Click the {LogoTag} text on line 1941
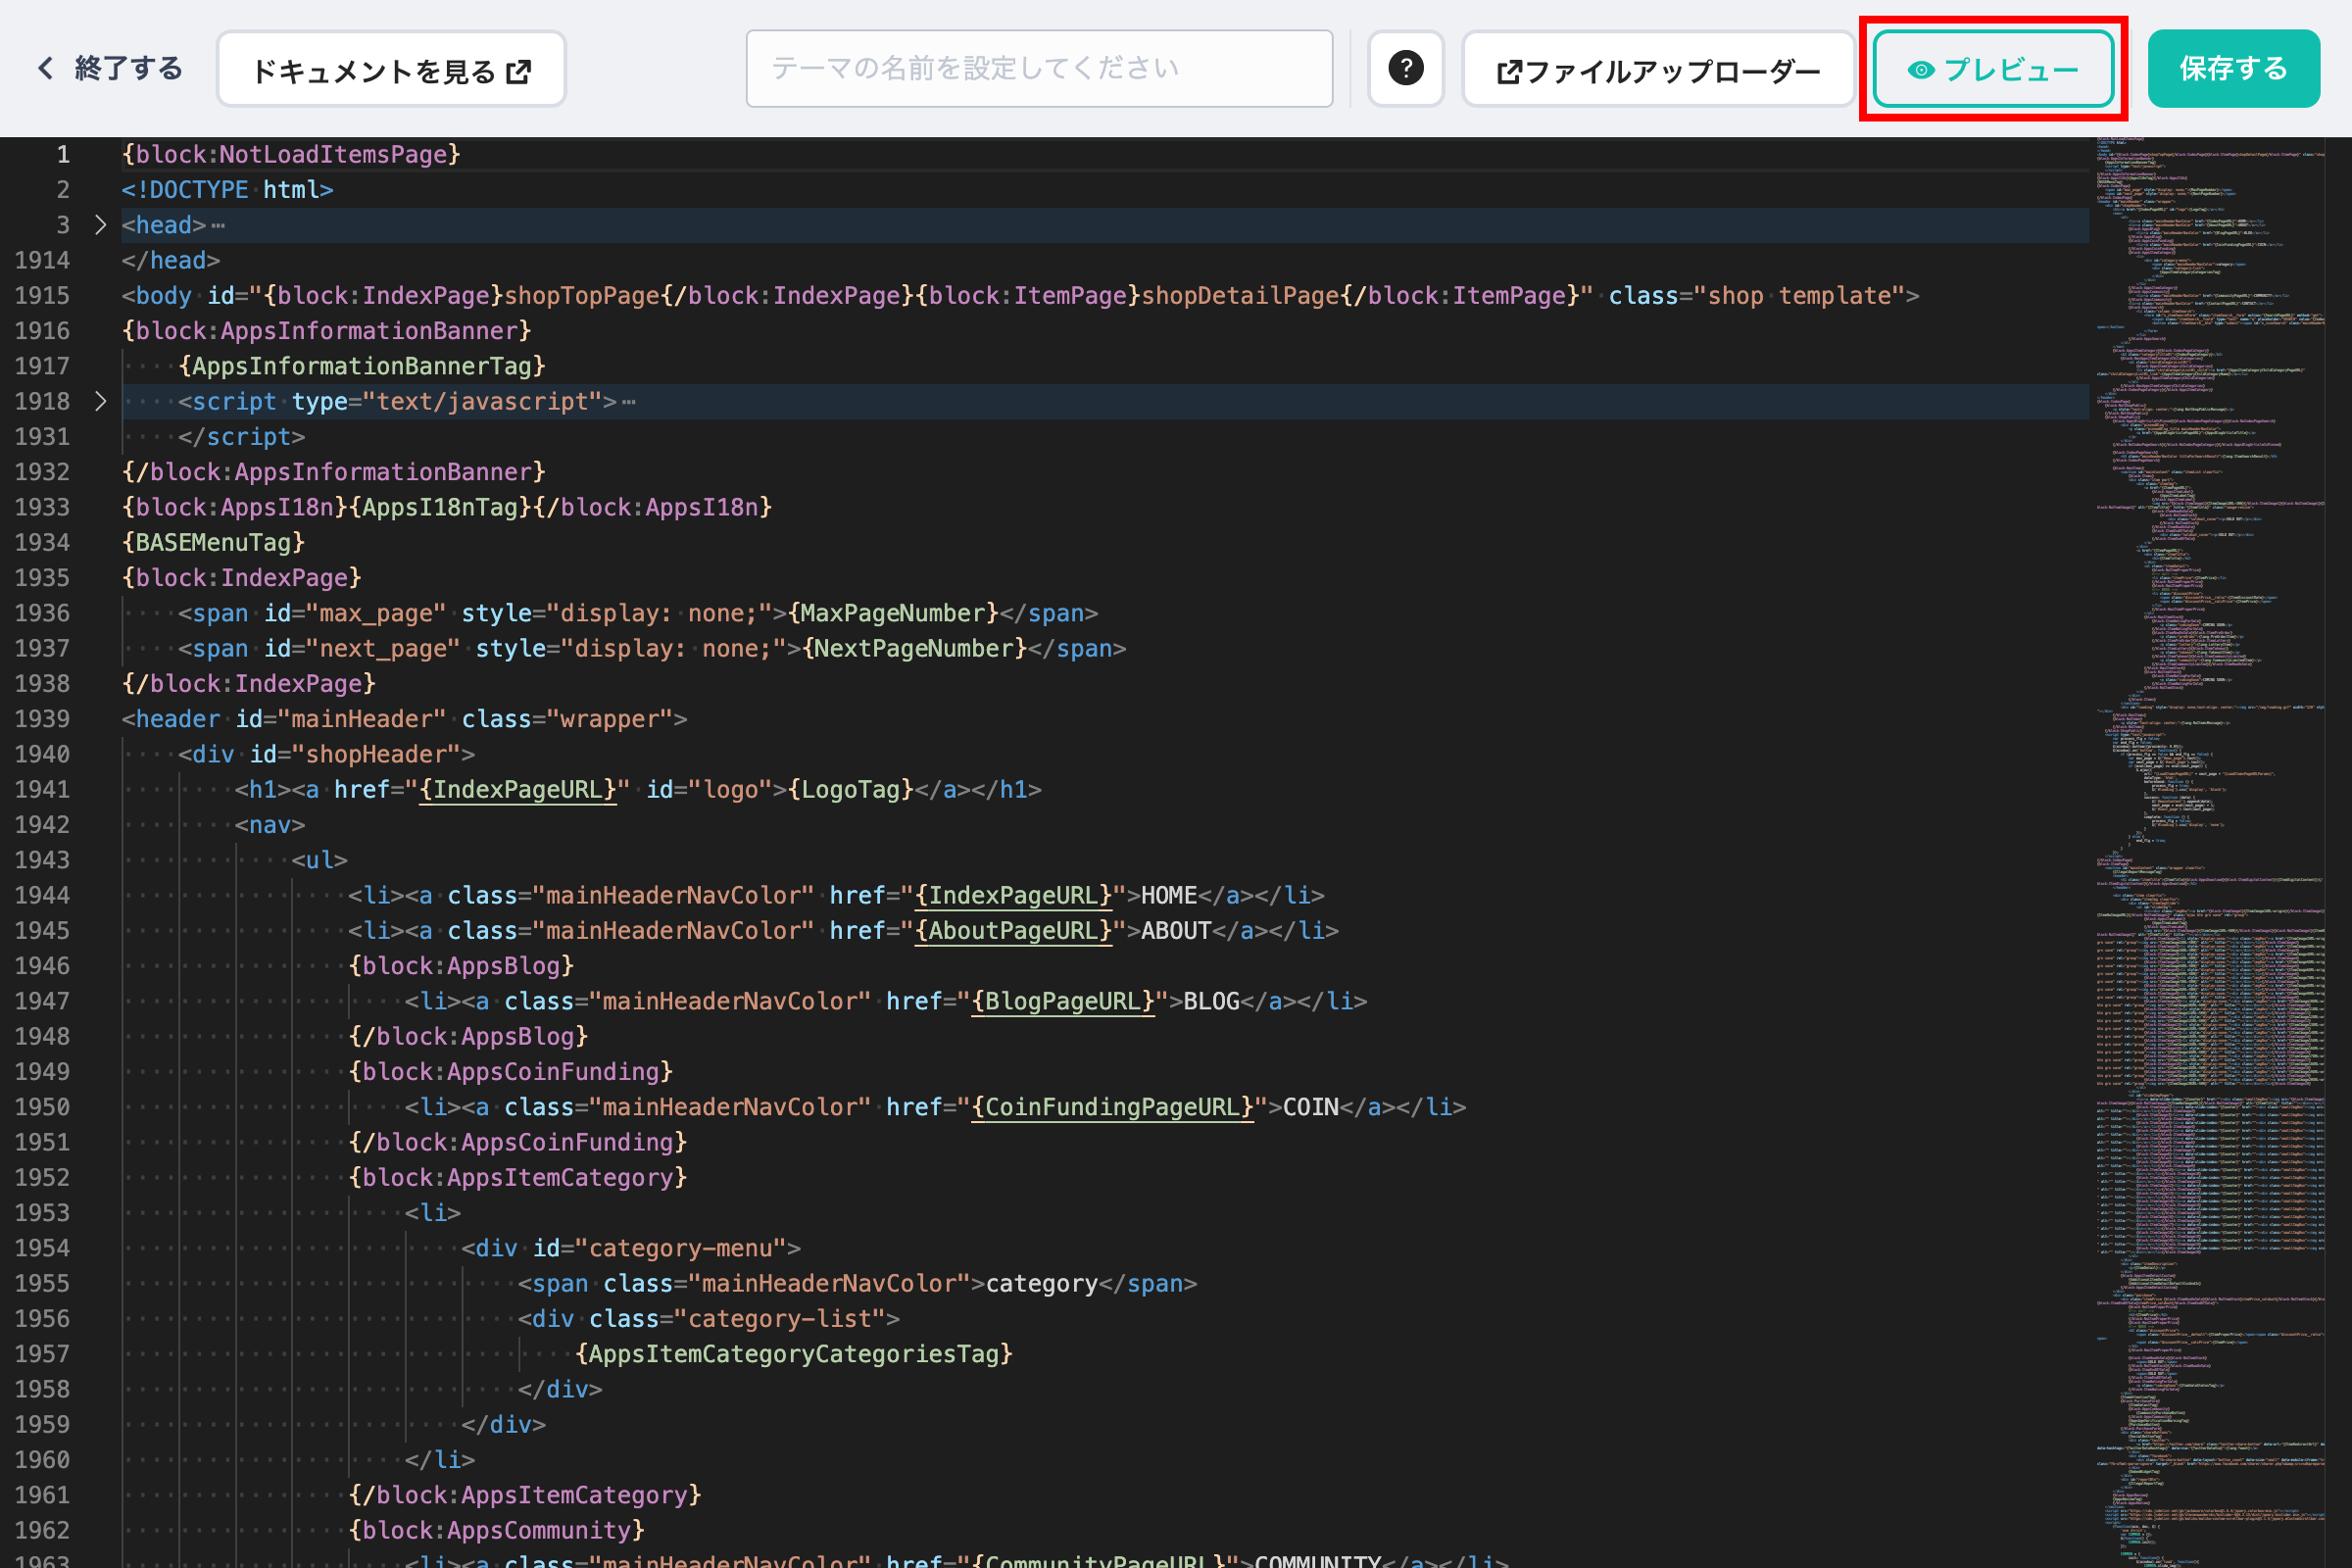The width and height of the screenshot is (2352, 1568). [x=851, y=790]
